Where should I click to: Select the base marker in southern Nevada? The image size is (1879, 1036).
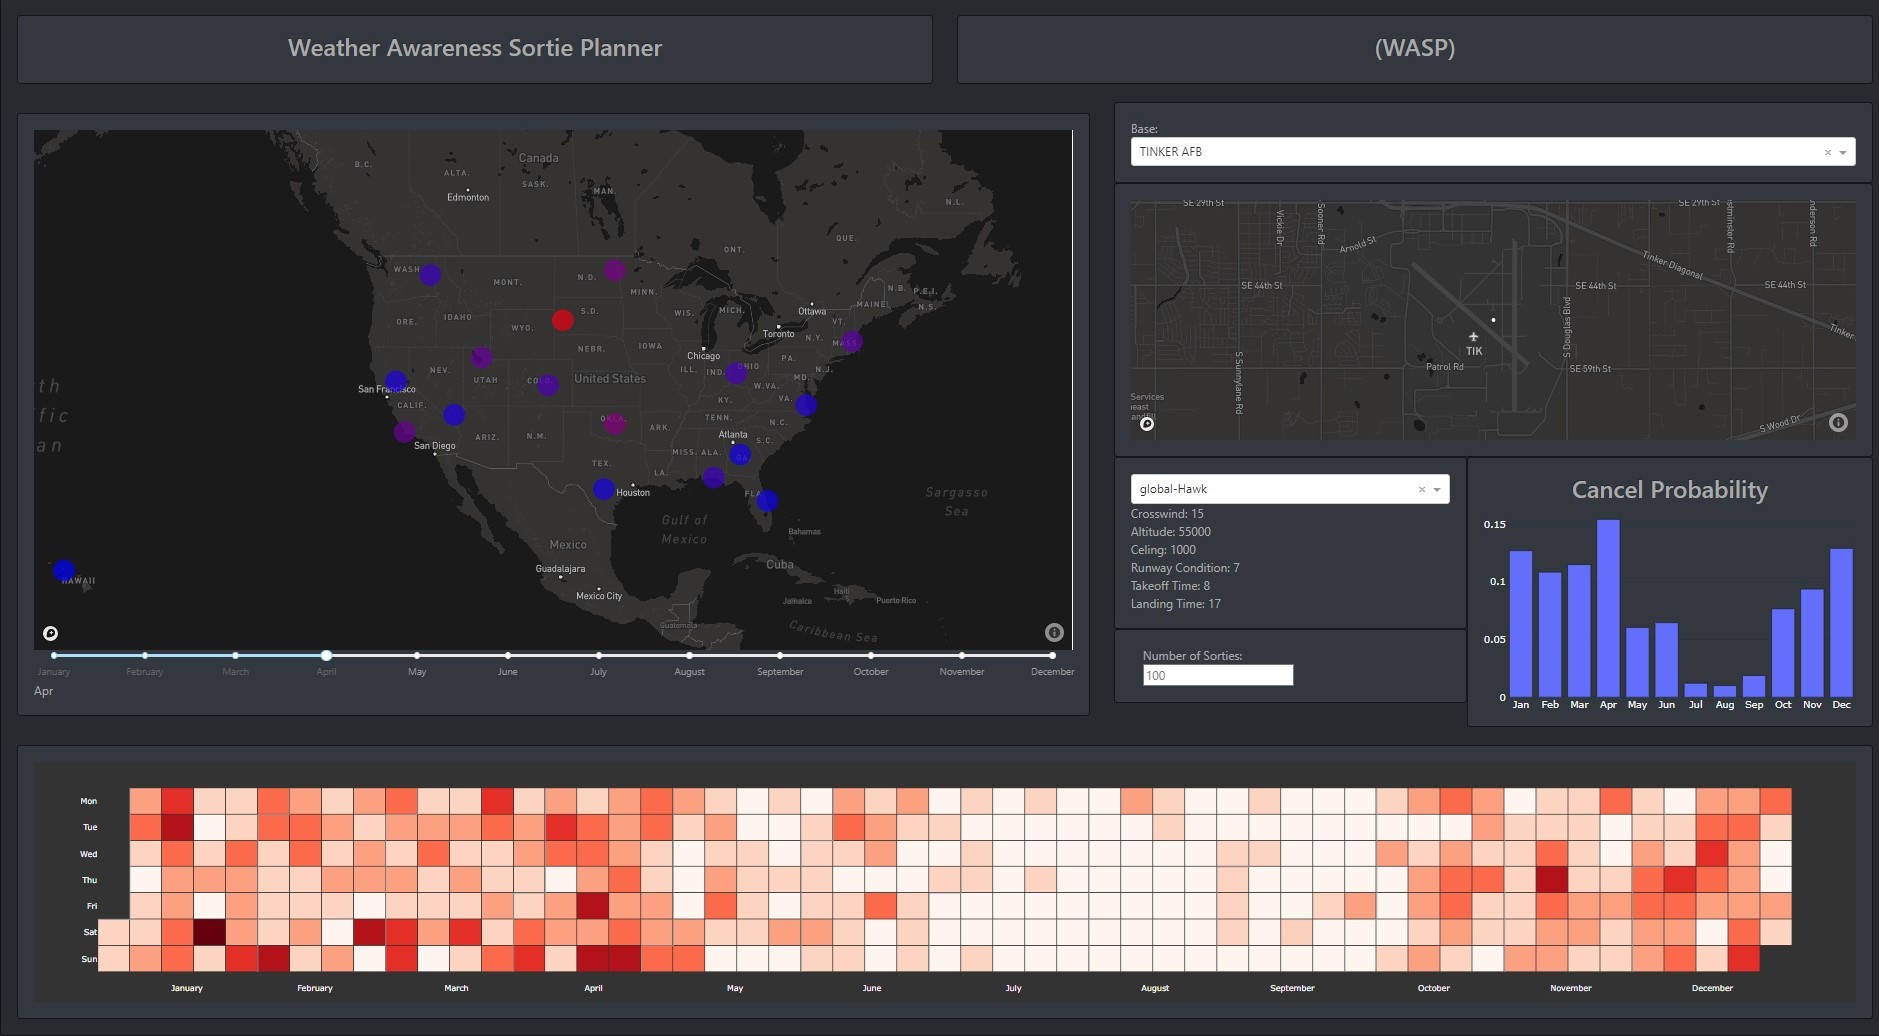tap(454, 414)
